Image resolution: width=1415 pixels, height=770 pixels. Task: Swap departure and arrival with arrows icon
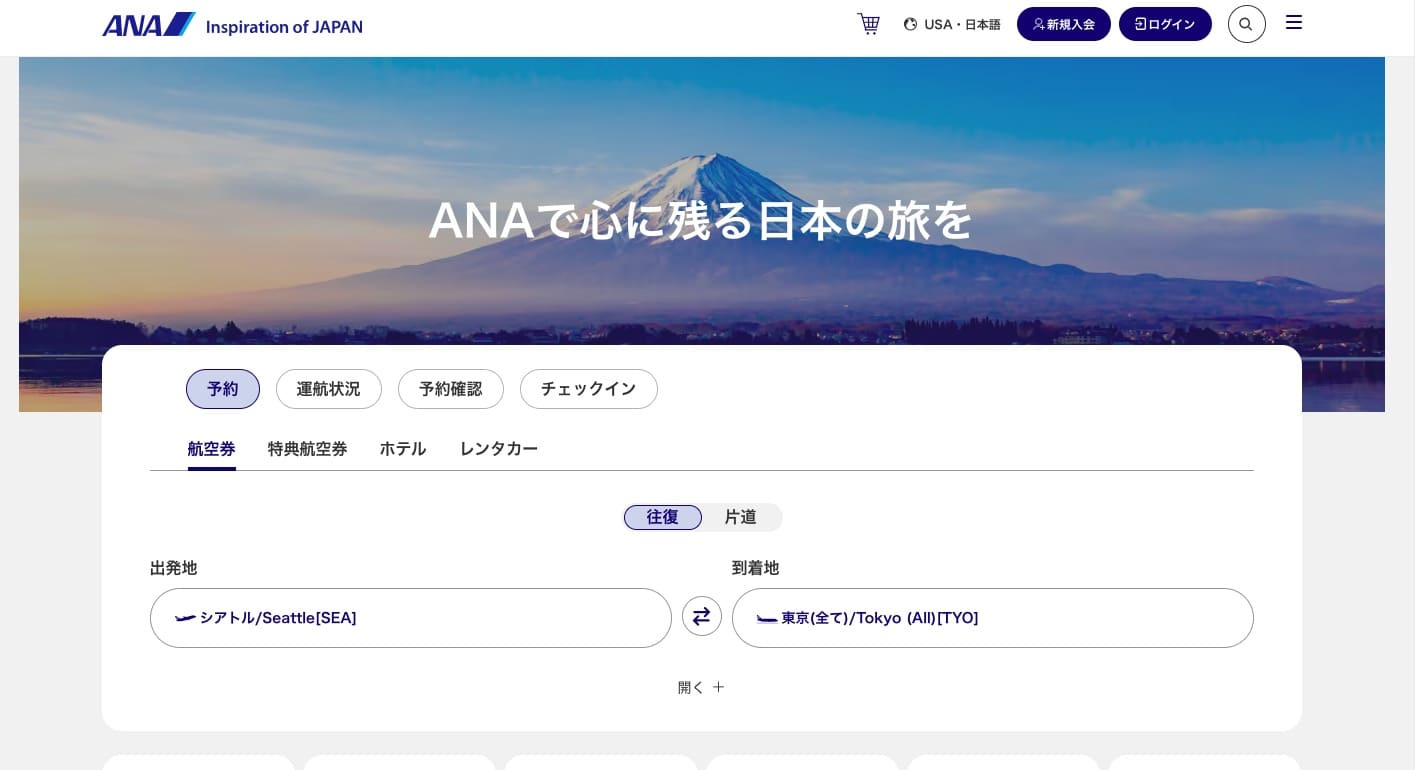point(702,616)
